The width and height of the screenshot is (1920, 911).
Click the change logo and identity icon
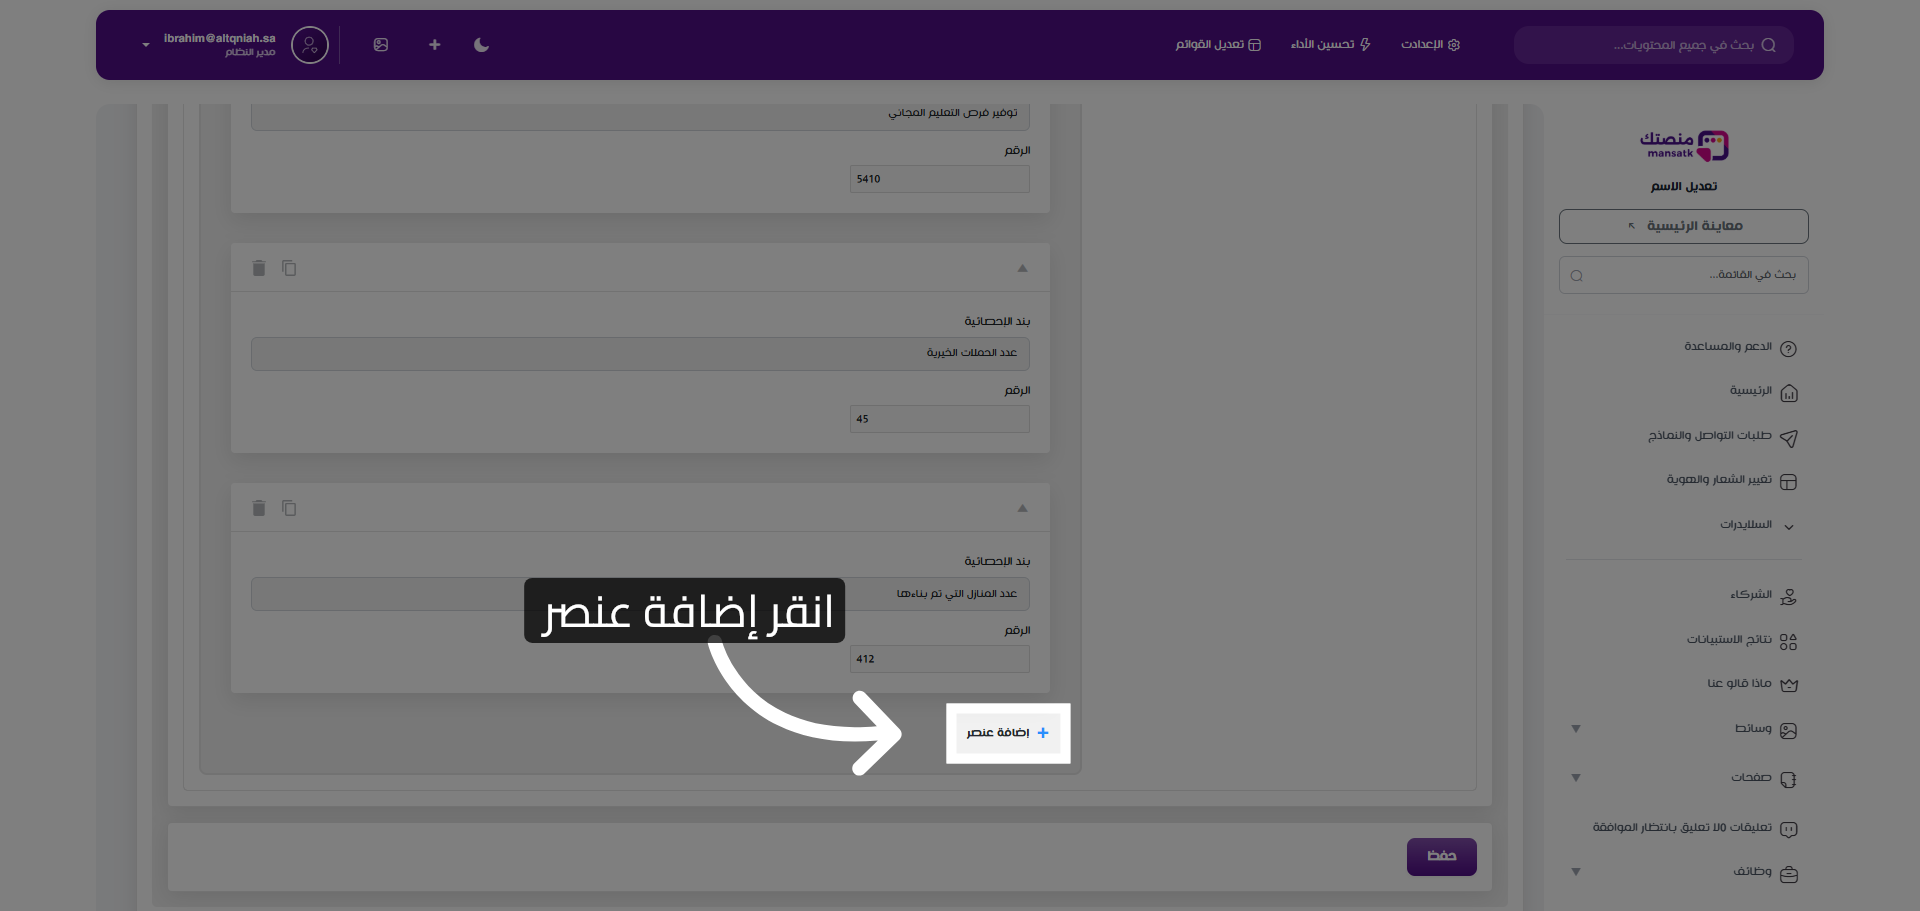point(1790,481)
